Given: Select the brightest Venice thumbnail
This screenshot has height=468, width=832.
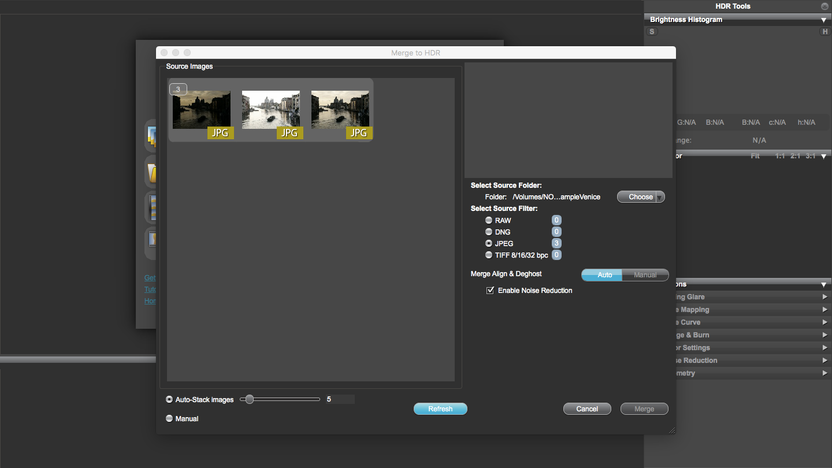Looking at the screenshot, I should (x=271, y=109).
